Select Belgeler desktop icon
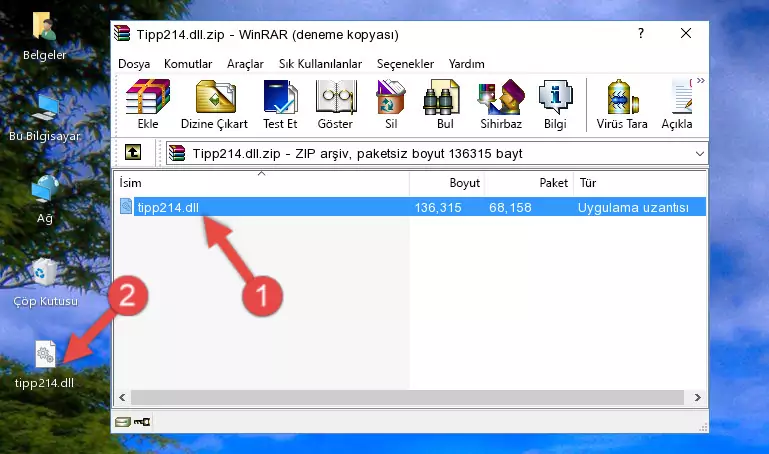The height and width of the screenshot is (454, 769). click(44, 37)
